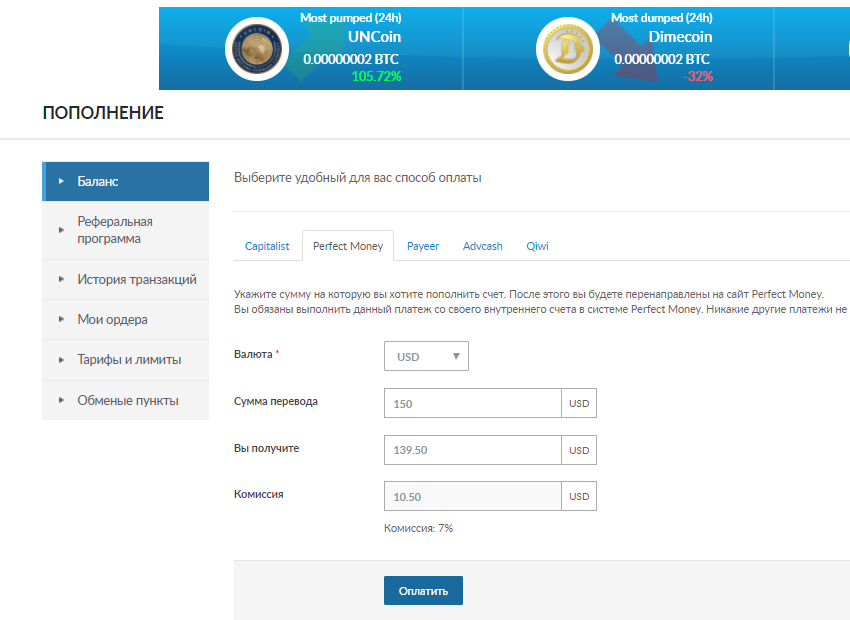The image size is (850, 620).
Task: Click the Dimecoin coin logo
Action: [x=567, y=50]
